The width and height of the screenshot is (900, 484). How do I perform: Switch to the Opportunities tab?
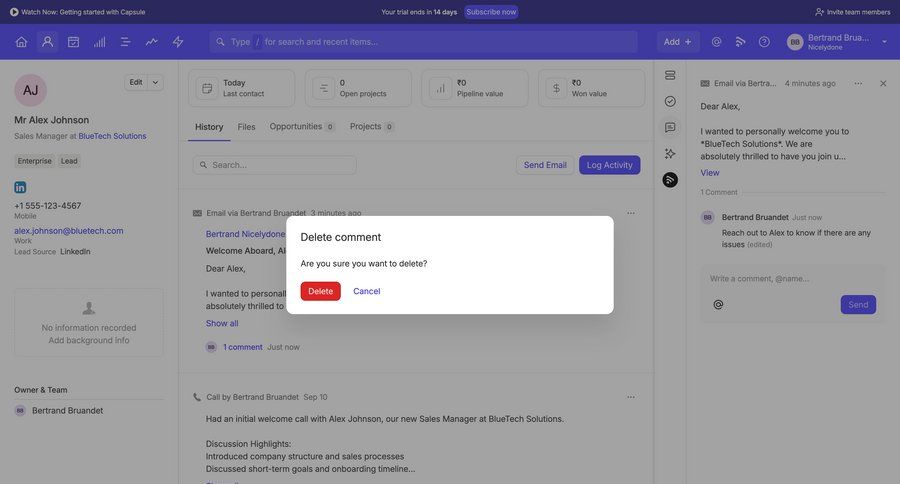click(x=296, y=127)
